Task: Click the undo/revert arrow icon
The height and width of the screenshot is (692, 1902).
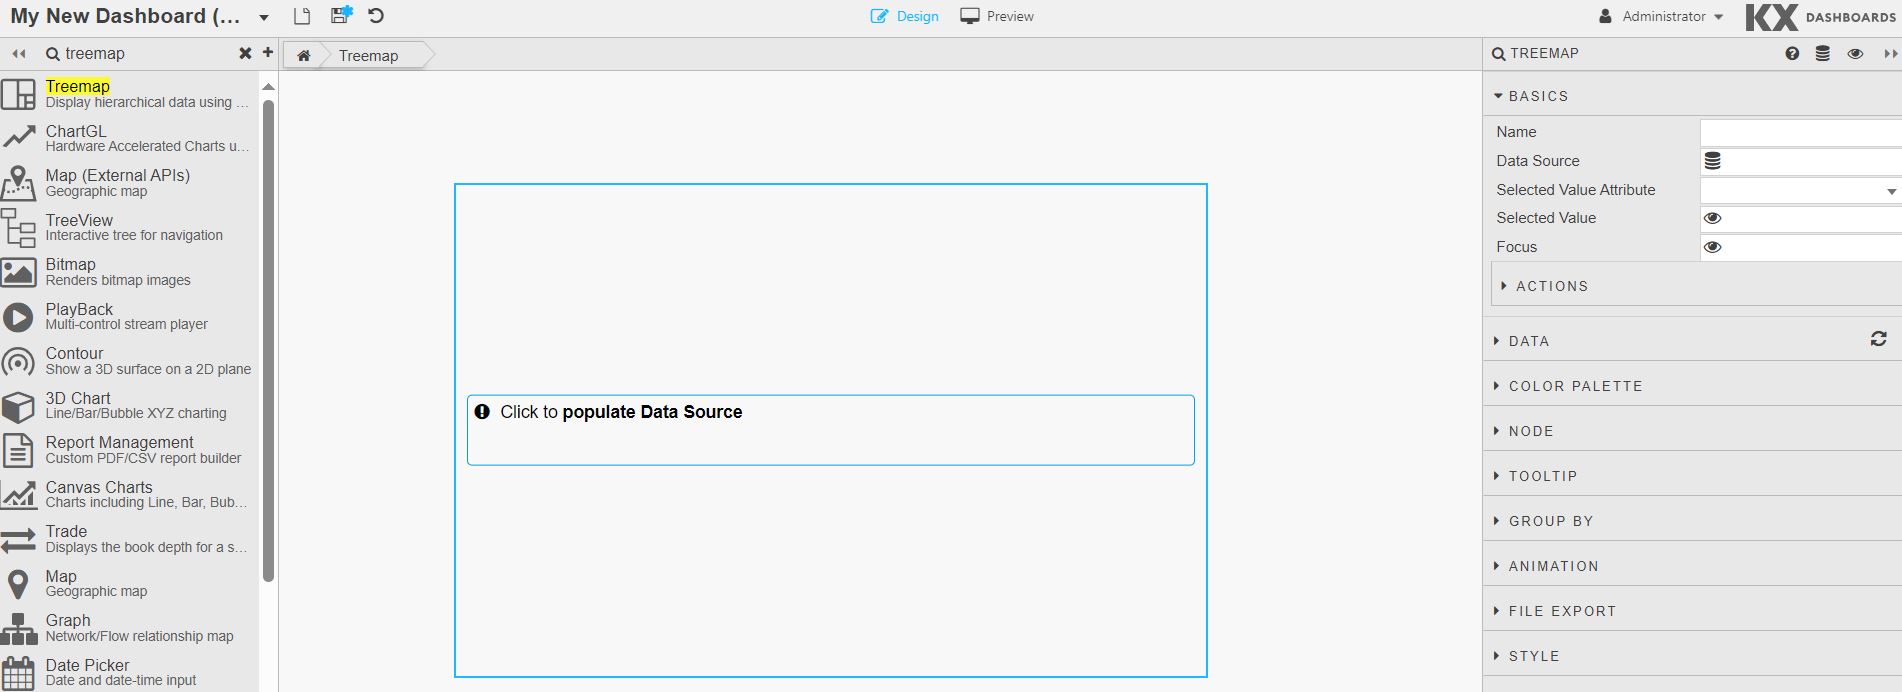Action: (376, 16)
